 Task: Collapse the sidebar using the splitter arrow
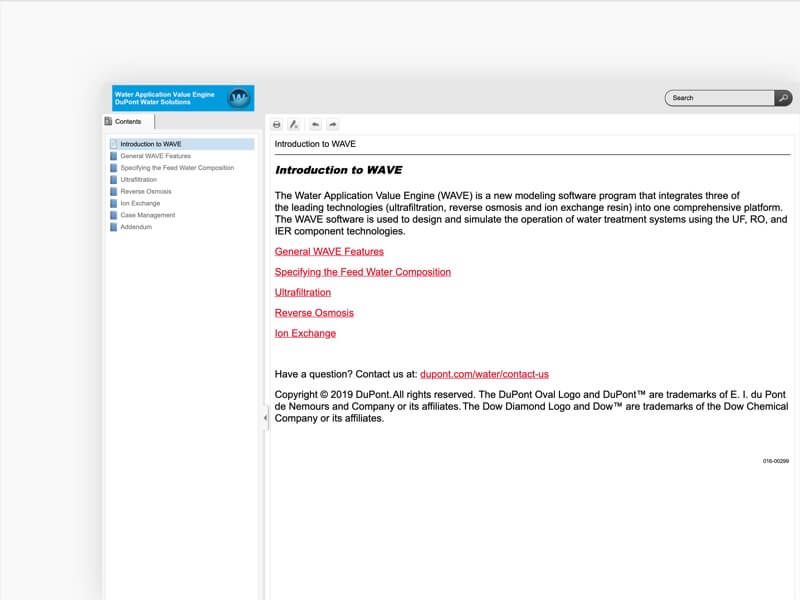click(x=265, y=418)
